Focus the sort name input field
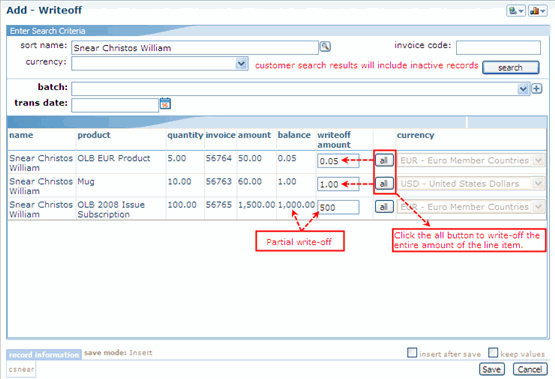The width and height of the screenshot is (555, 379). [195, 48]
